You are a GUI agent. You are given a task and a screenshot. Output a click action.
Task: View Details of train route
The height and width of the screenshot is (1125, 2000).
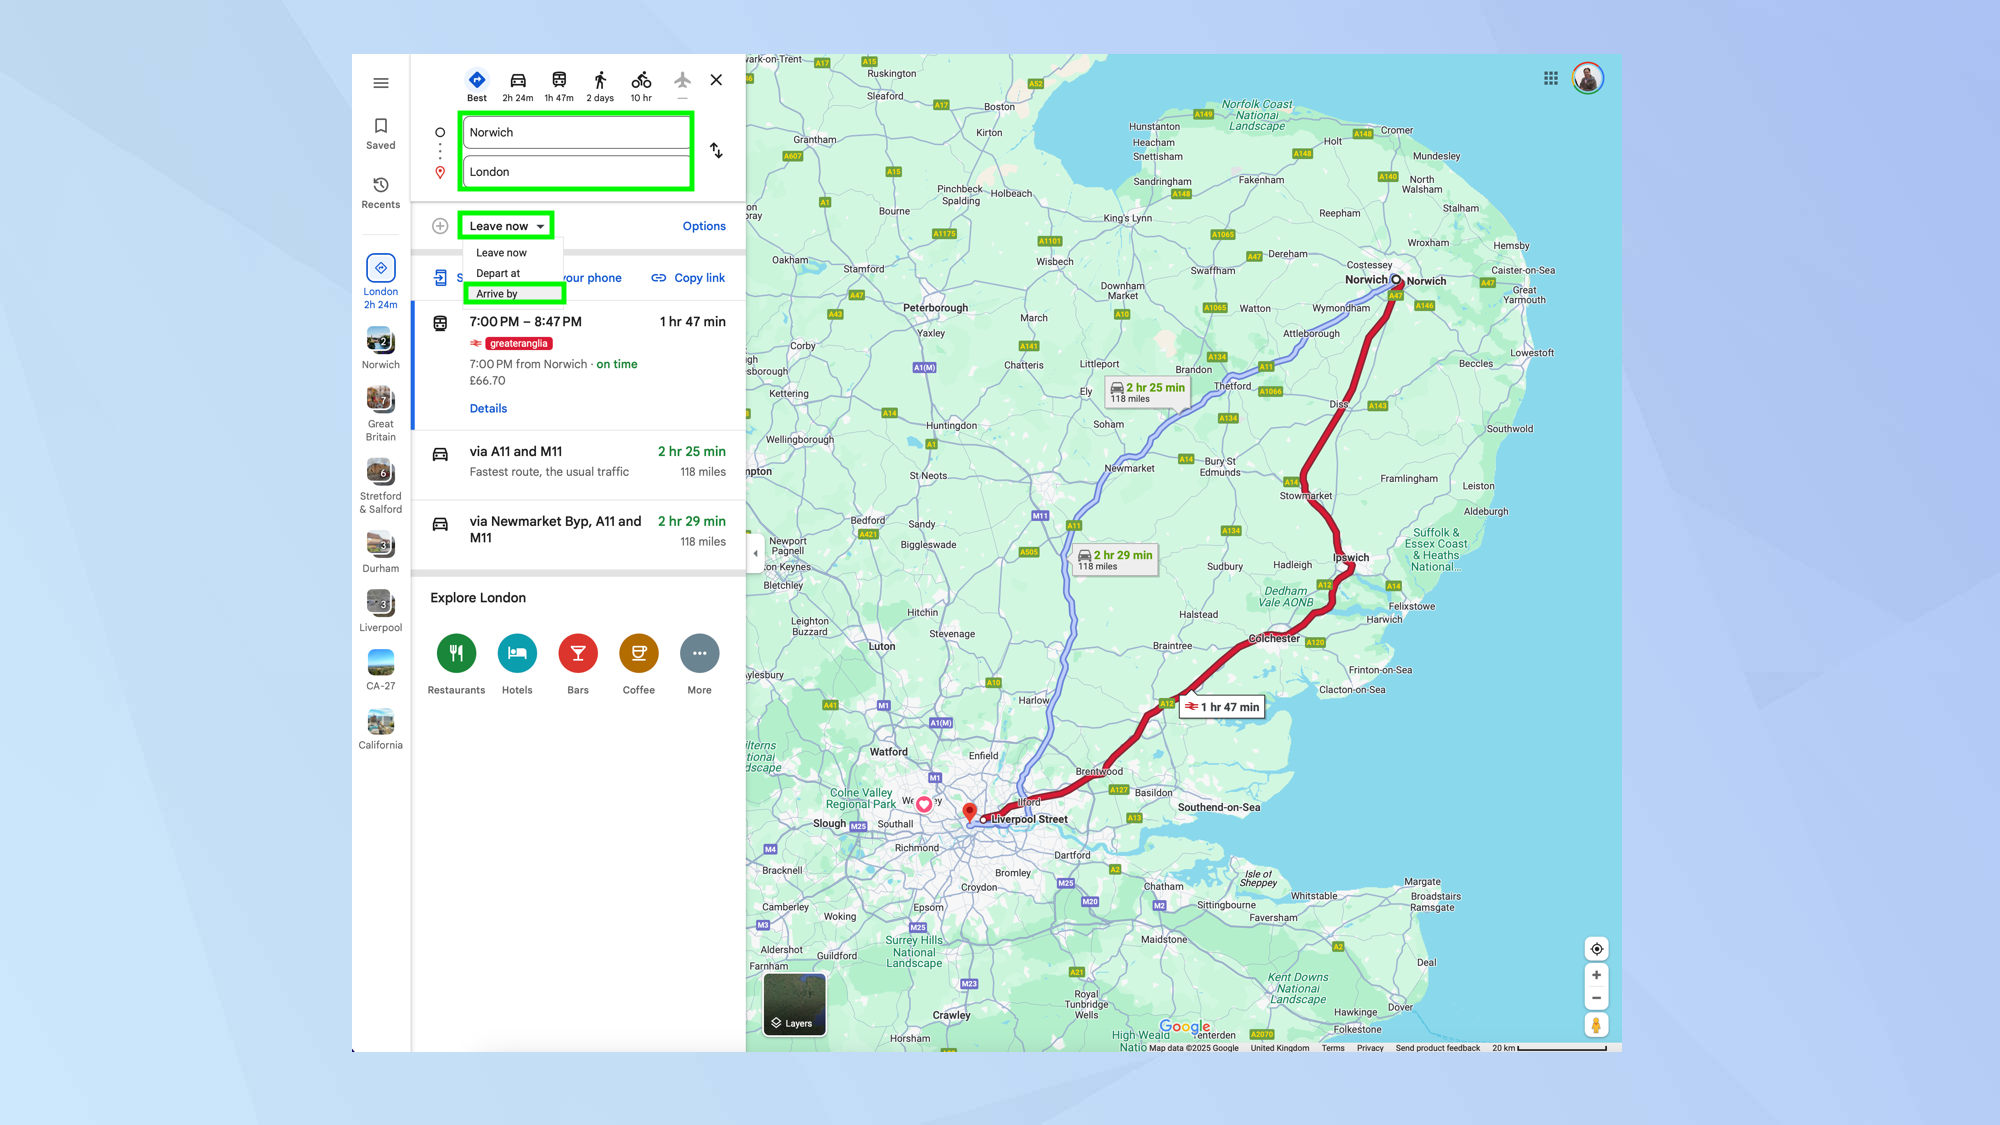(x=488, y=408)
